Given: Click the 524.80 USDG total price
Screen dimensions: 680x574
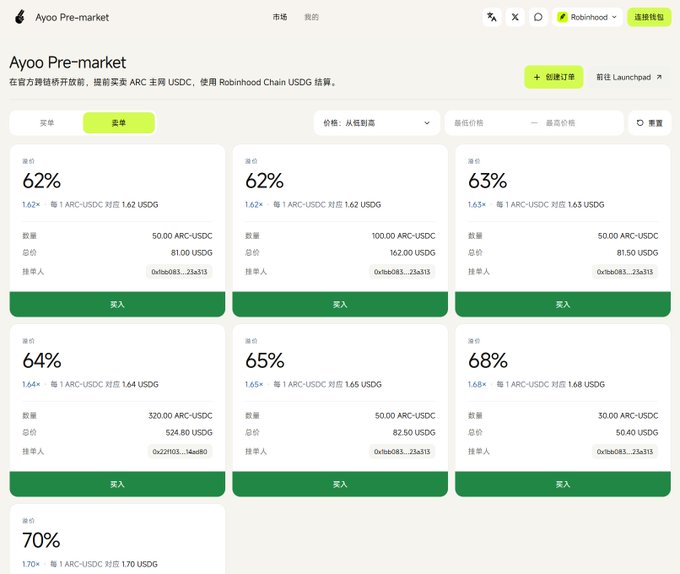Looking at the screenshot, I should pos(189,432).
